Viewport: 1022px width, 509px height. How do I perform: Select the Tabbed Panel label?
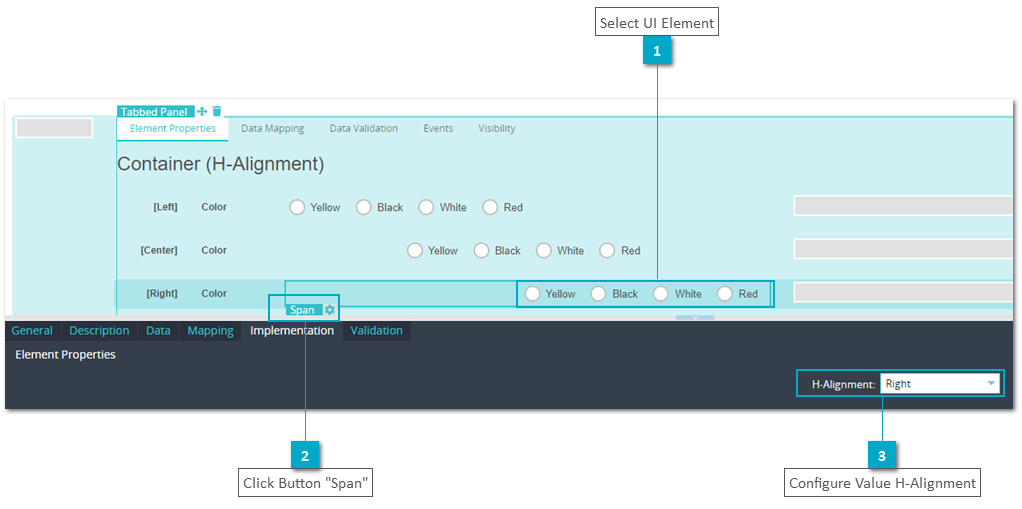(x=155, y=112)
